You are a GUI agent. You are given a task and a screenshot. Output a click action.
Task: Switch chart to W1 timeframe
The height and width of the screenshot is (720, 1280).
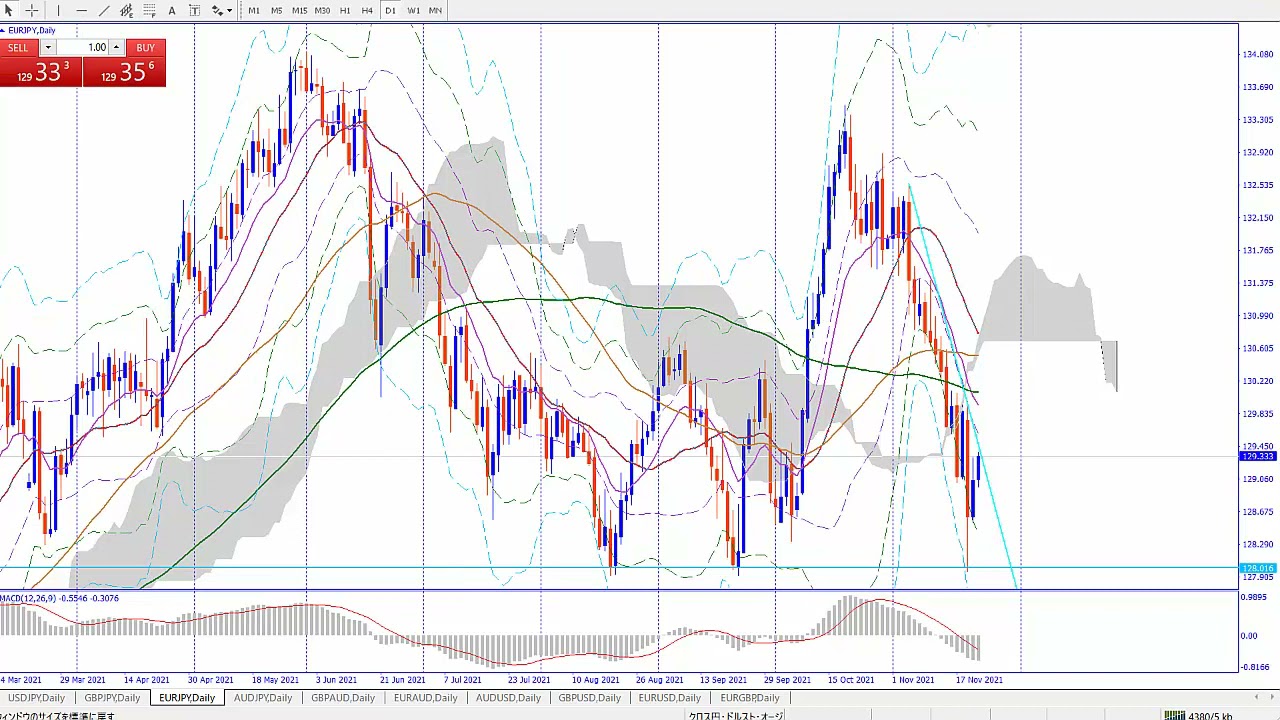(x=413, y=10)
